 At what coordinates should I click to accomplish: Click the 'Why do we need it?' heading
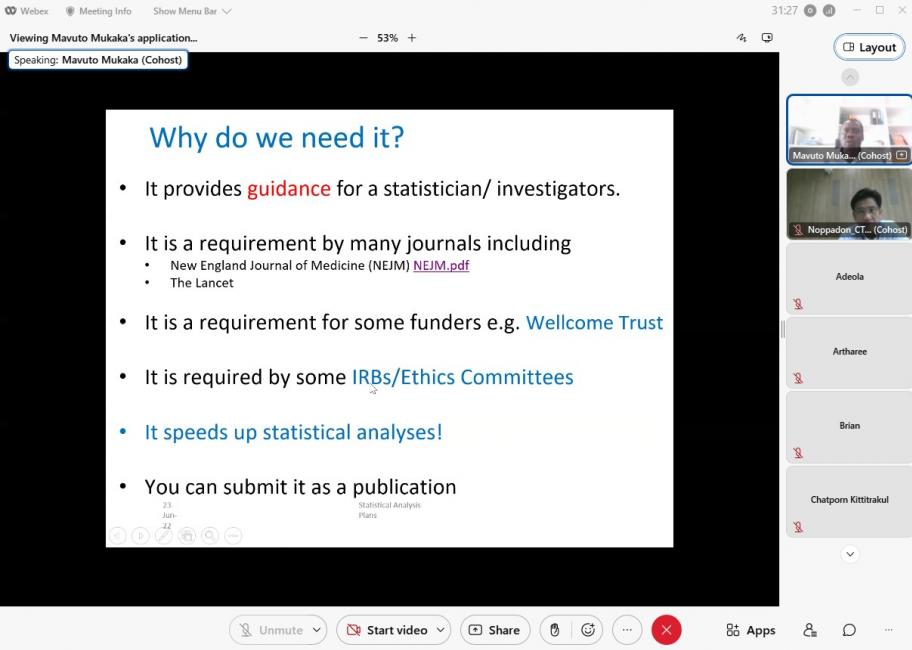[277, 138]
